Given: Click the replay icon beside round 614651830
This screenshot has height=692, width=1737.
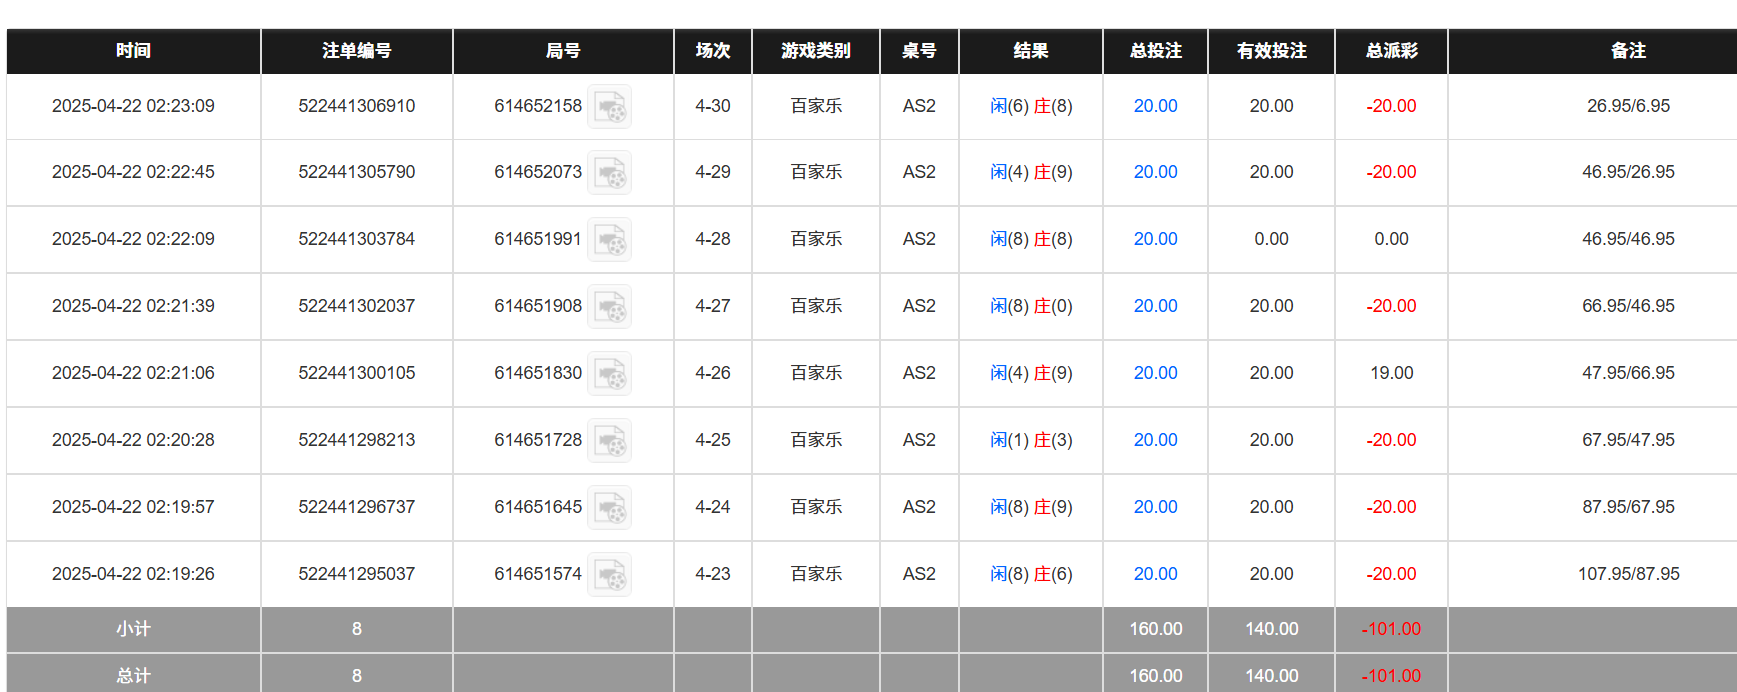Looking at the screenshot, I should [x=609, y=374].
